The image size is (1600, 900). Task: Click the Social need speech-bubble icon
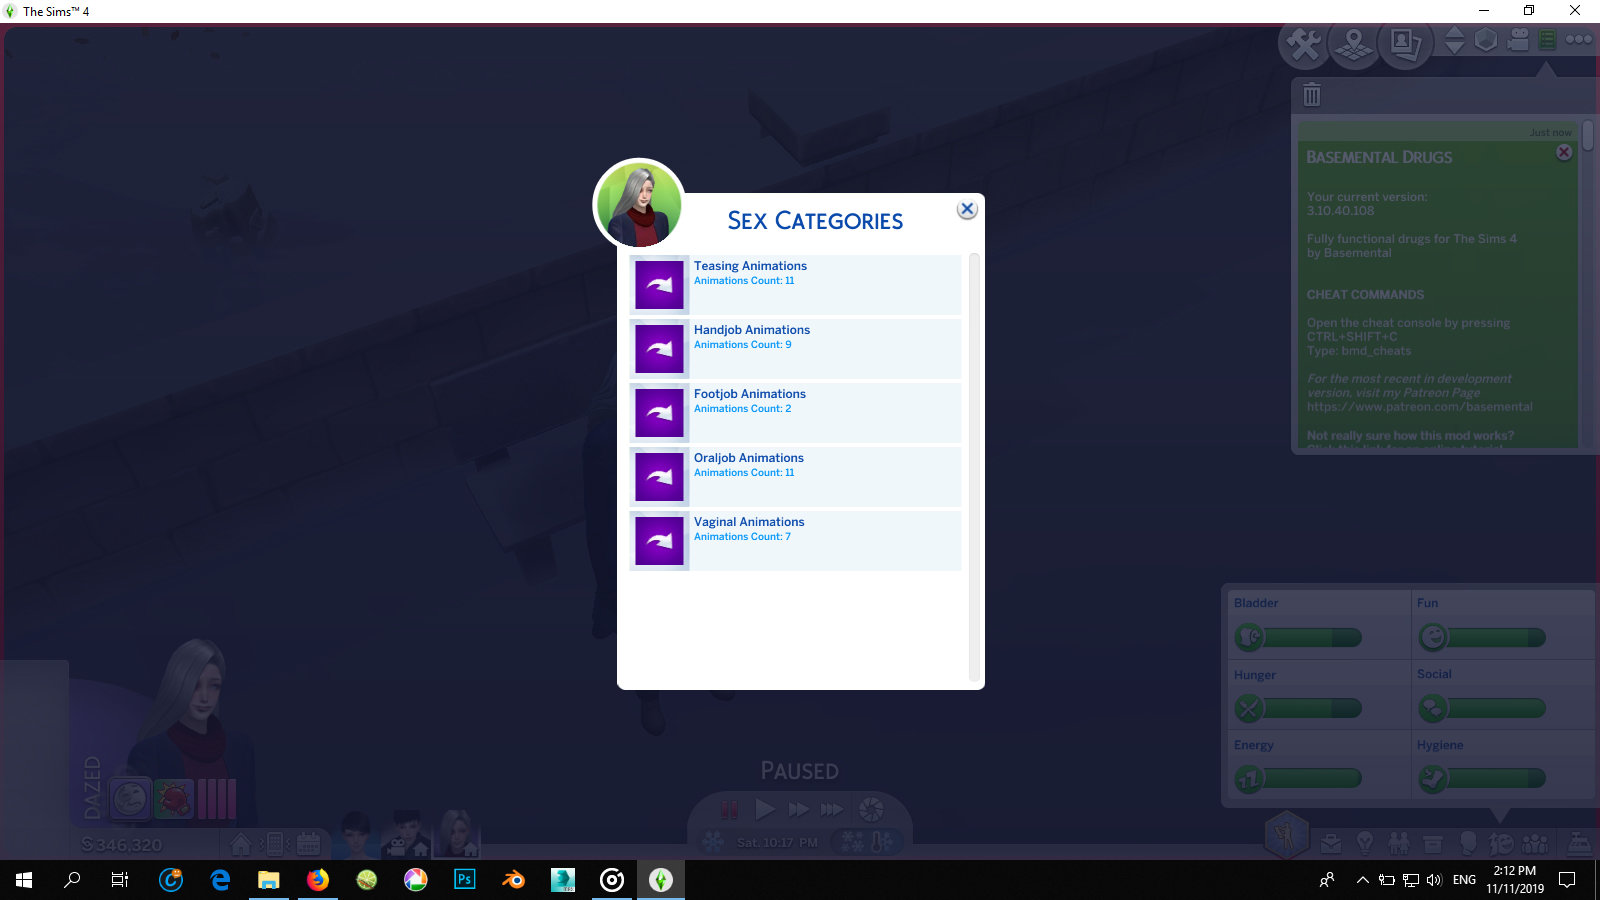[1433, 708]
